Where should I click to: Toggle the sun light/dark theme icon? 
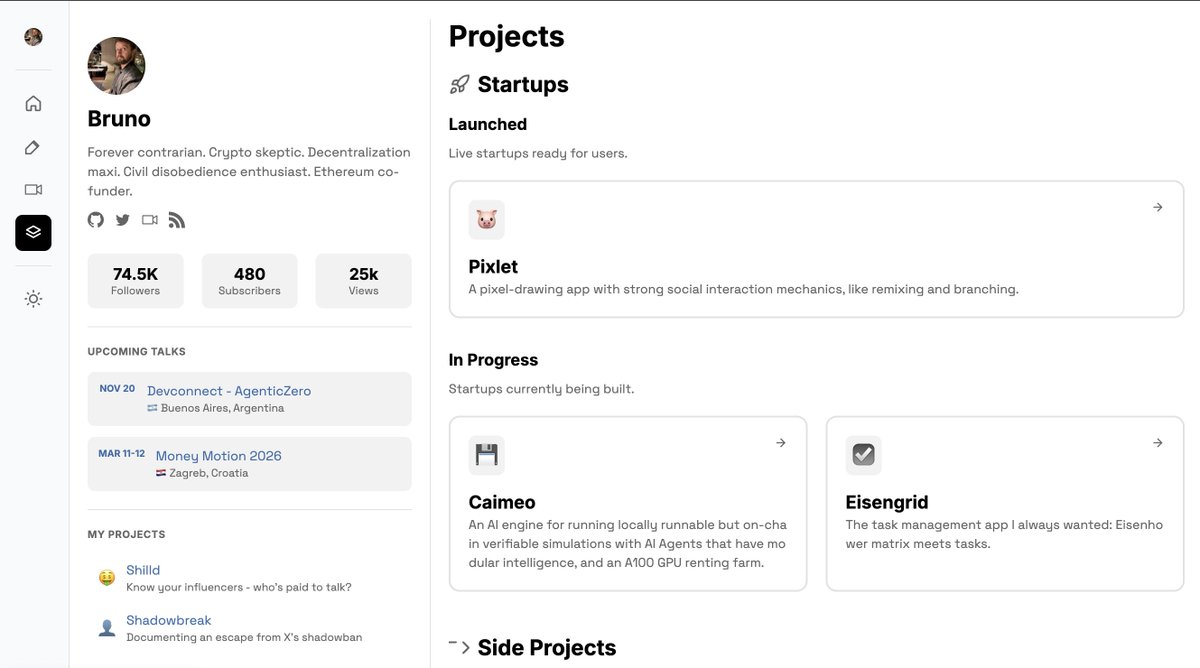pos(33,299)
